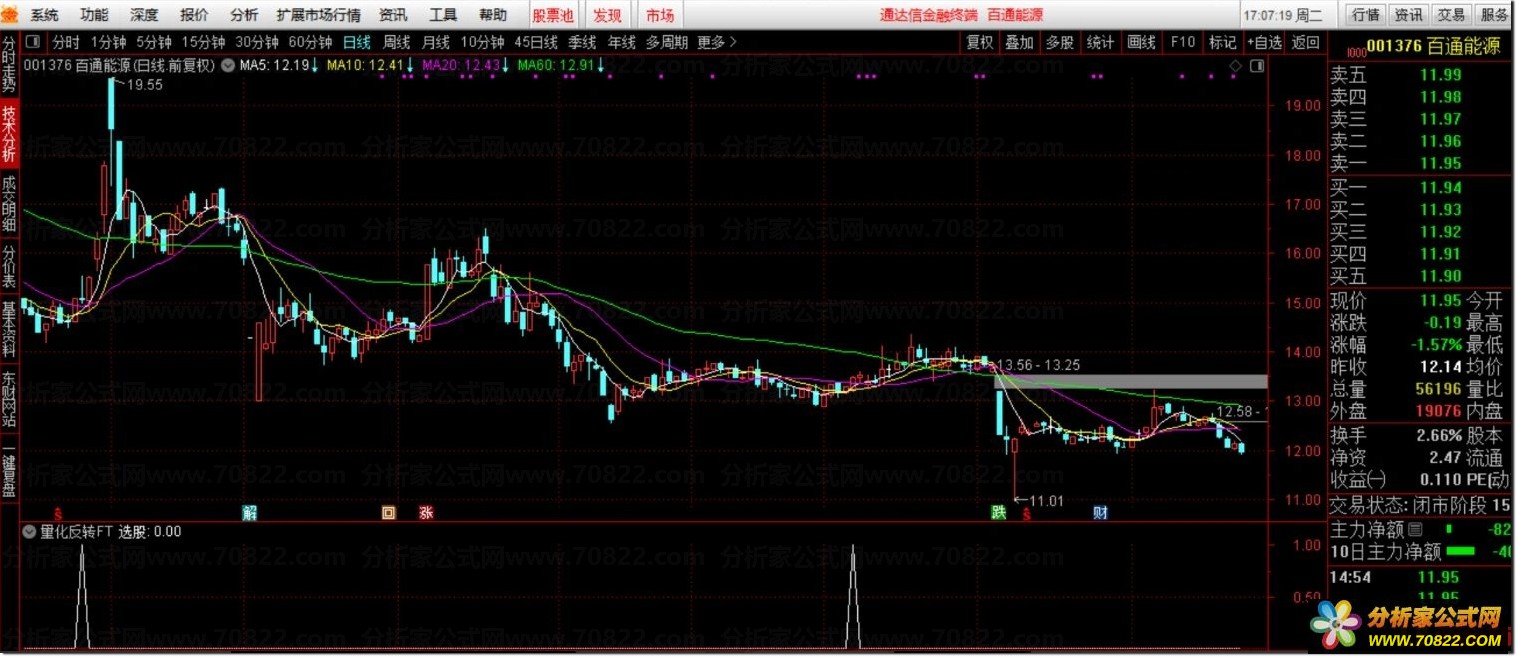
Task: Click the 复权 toolbar button
Action: coord(980,42)
